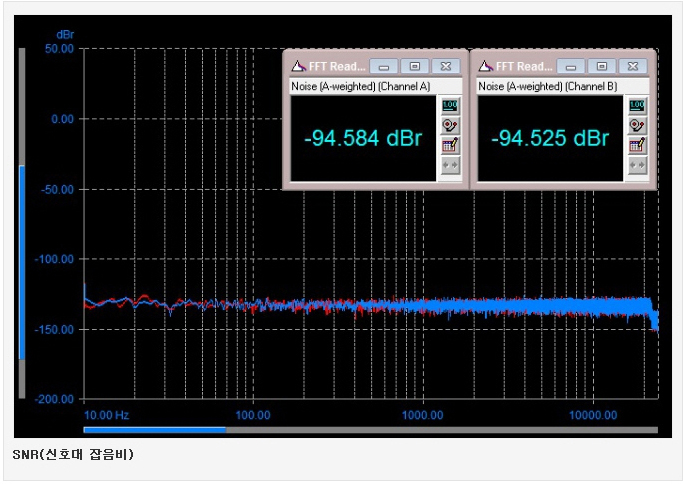This screenshot has height=484, width=683.
Task: Close the Channel B FFT Read window
Action: 632,66
